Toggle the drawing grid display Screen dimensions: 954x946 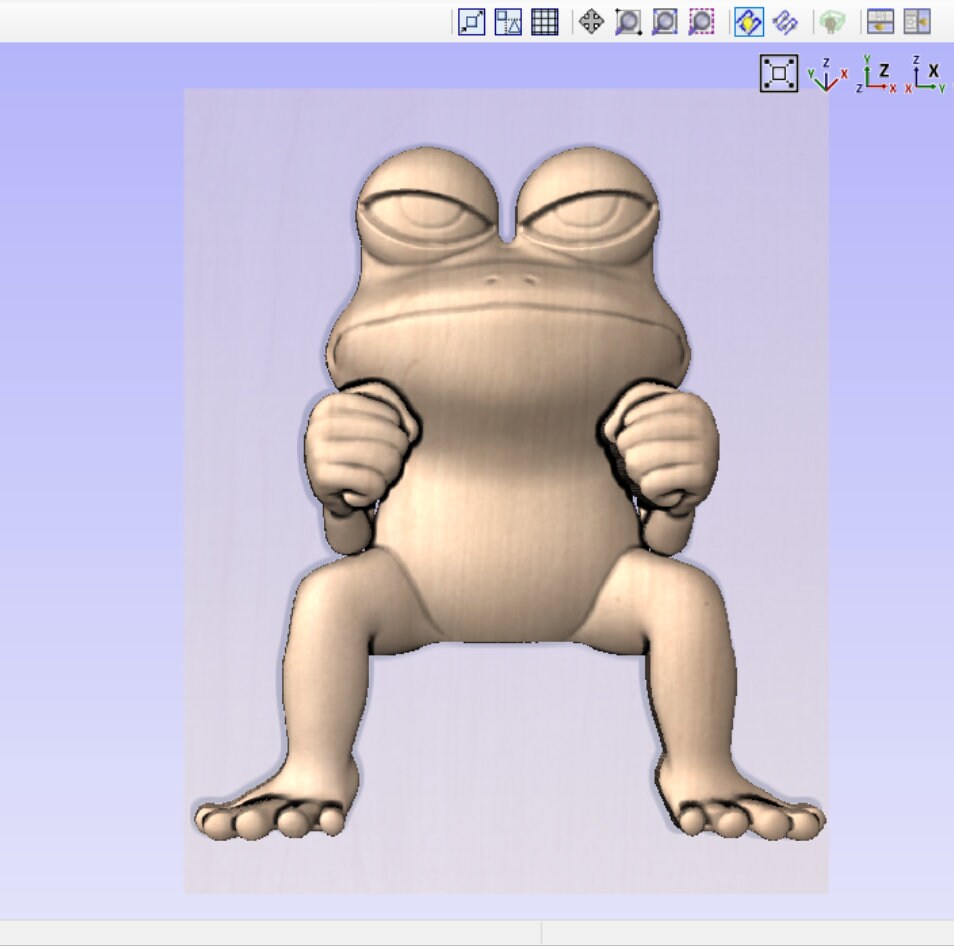(543, 23)
